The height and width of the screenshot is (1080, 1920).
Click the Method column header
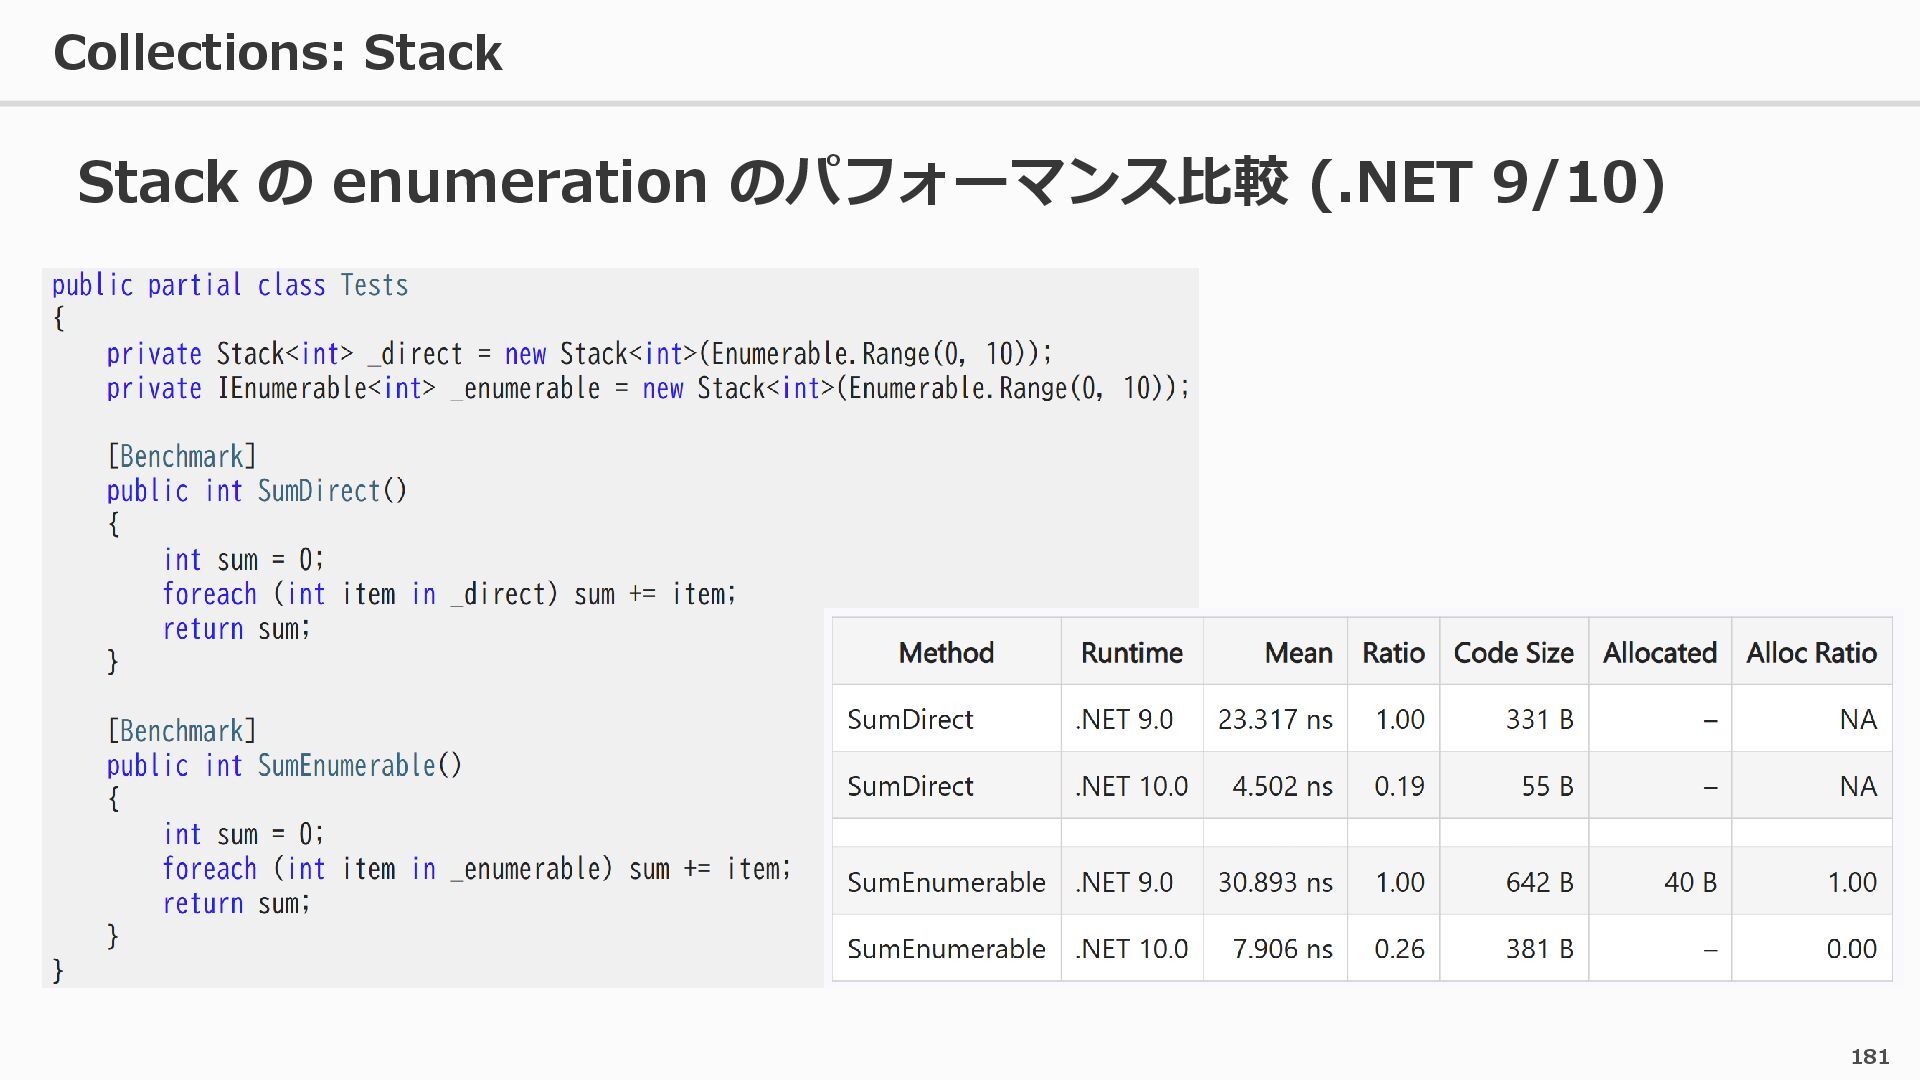pyautogui.click(x=945, y=653)
